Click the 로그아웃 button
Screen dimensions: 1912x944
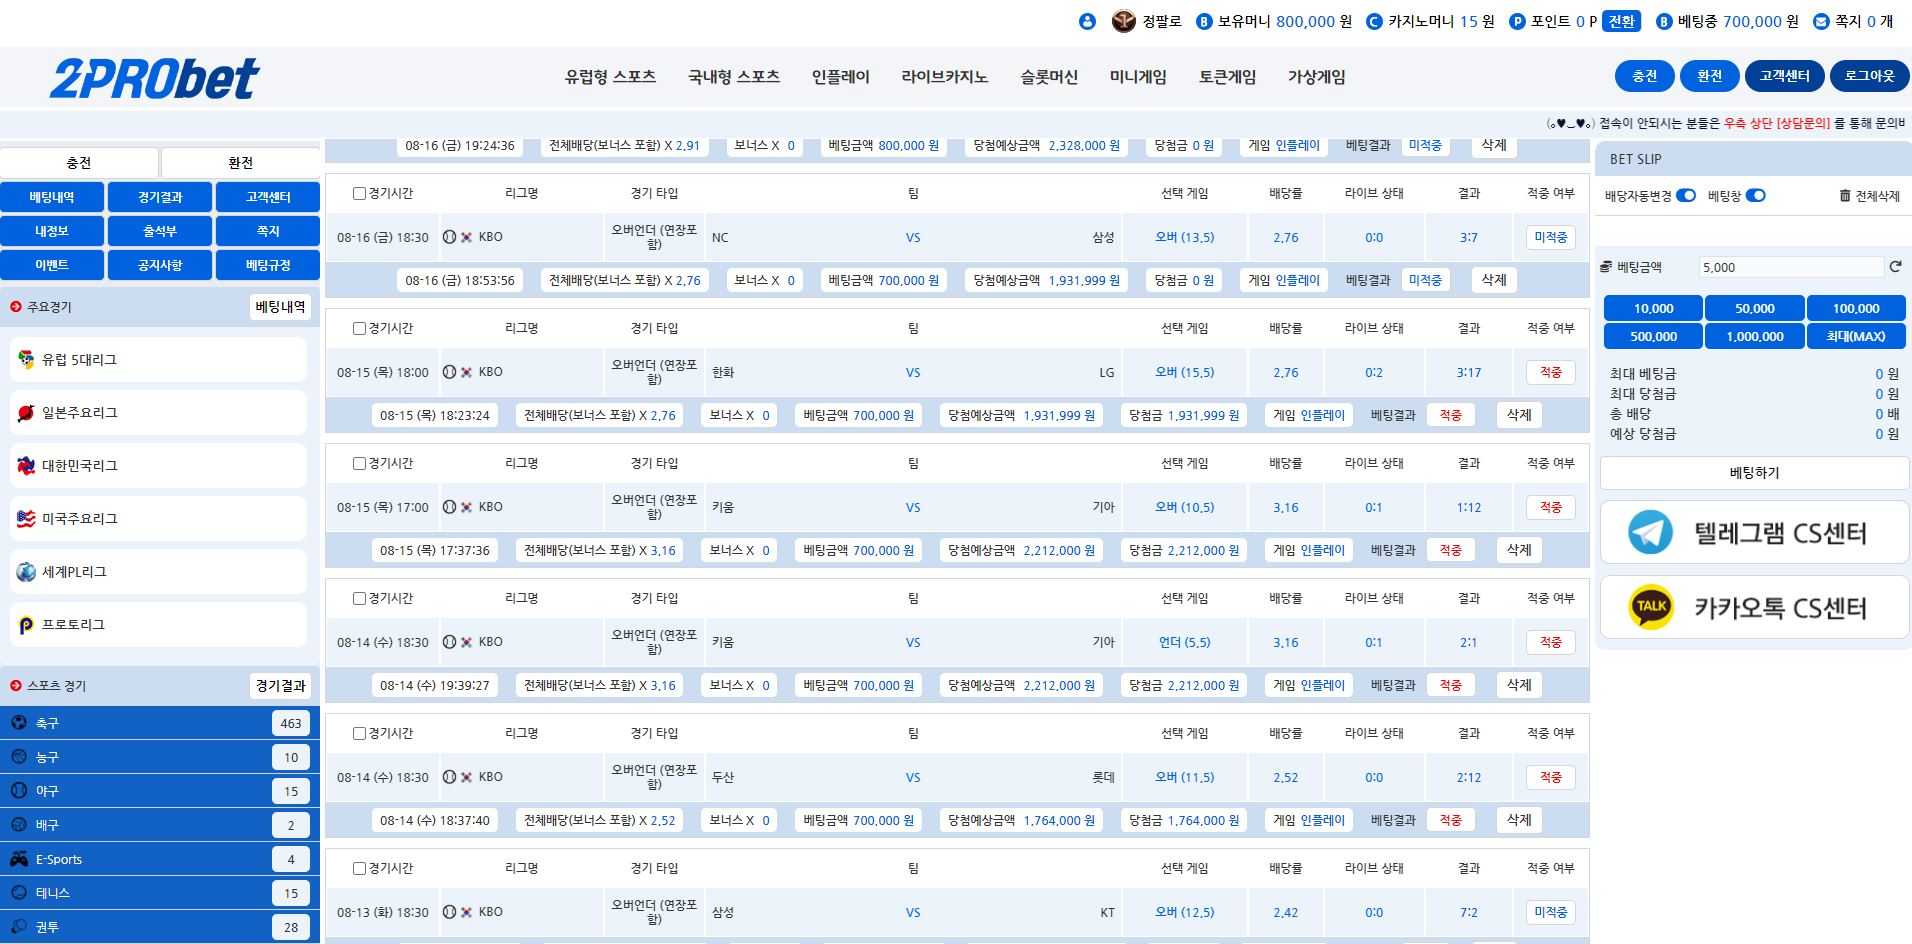tap(1868, 76)
